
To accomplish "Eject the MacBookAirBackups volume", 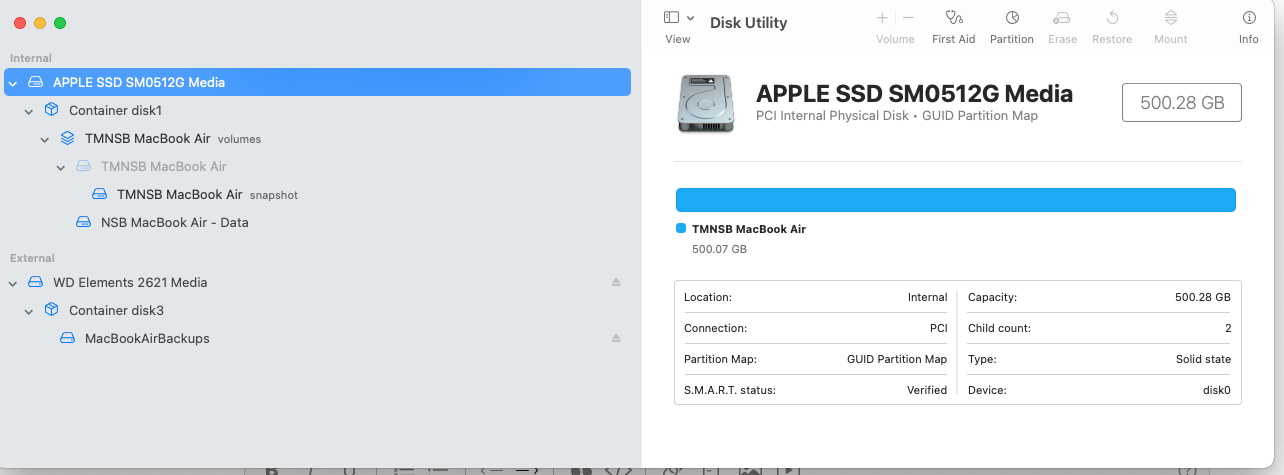I will coord(616,339).
